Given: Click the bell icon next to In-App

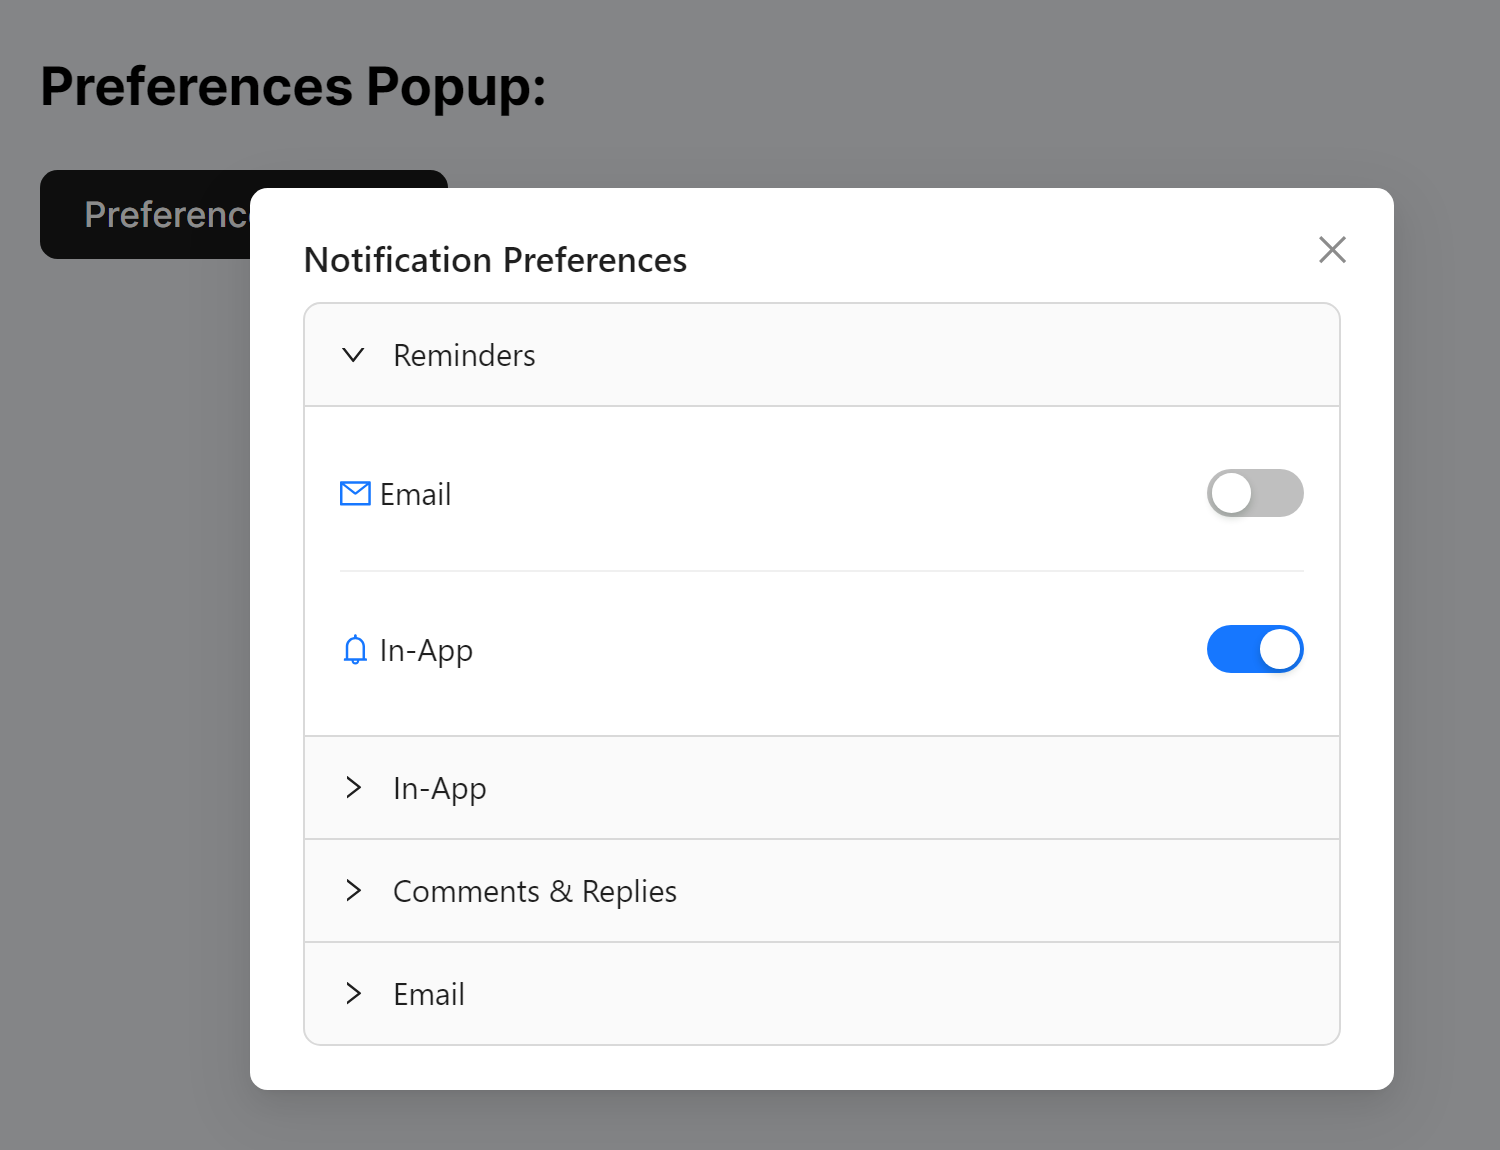Looking at the screenshot, I should [353, 650].
